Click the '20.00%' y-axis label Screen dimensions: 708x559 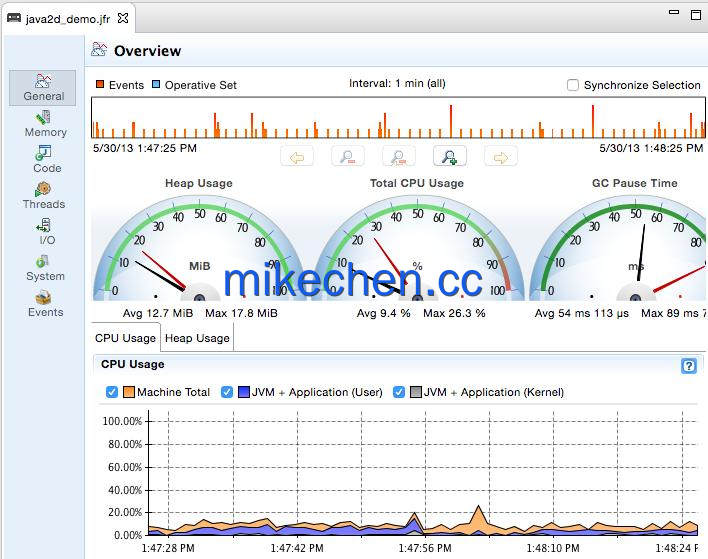(125, 512)
